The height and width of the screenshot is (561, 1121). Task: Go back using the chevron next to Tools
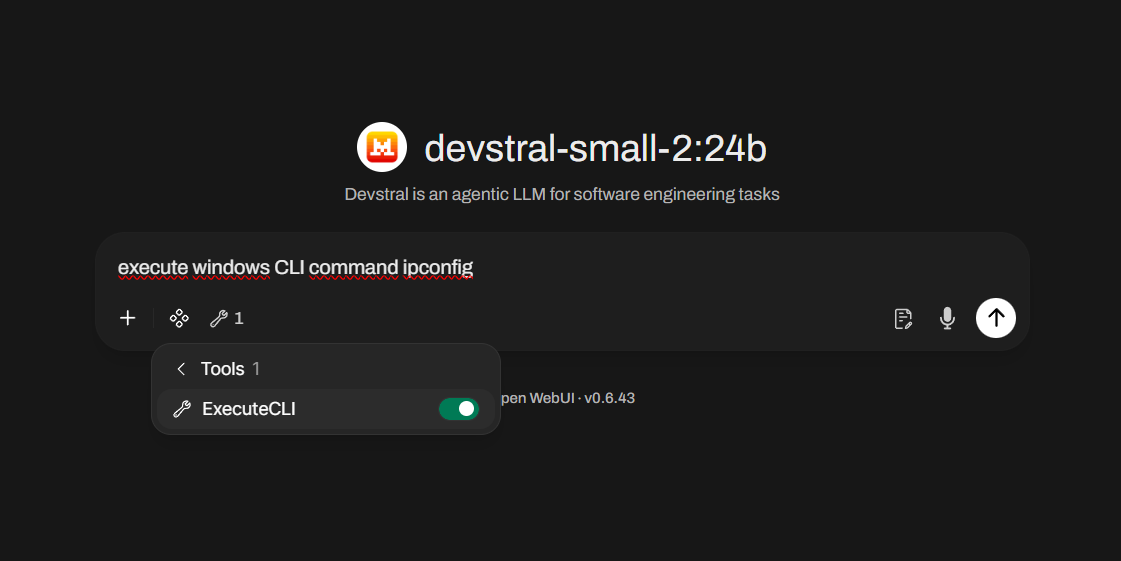181,369
